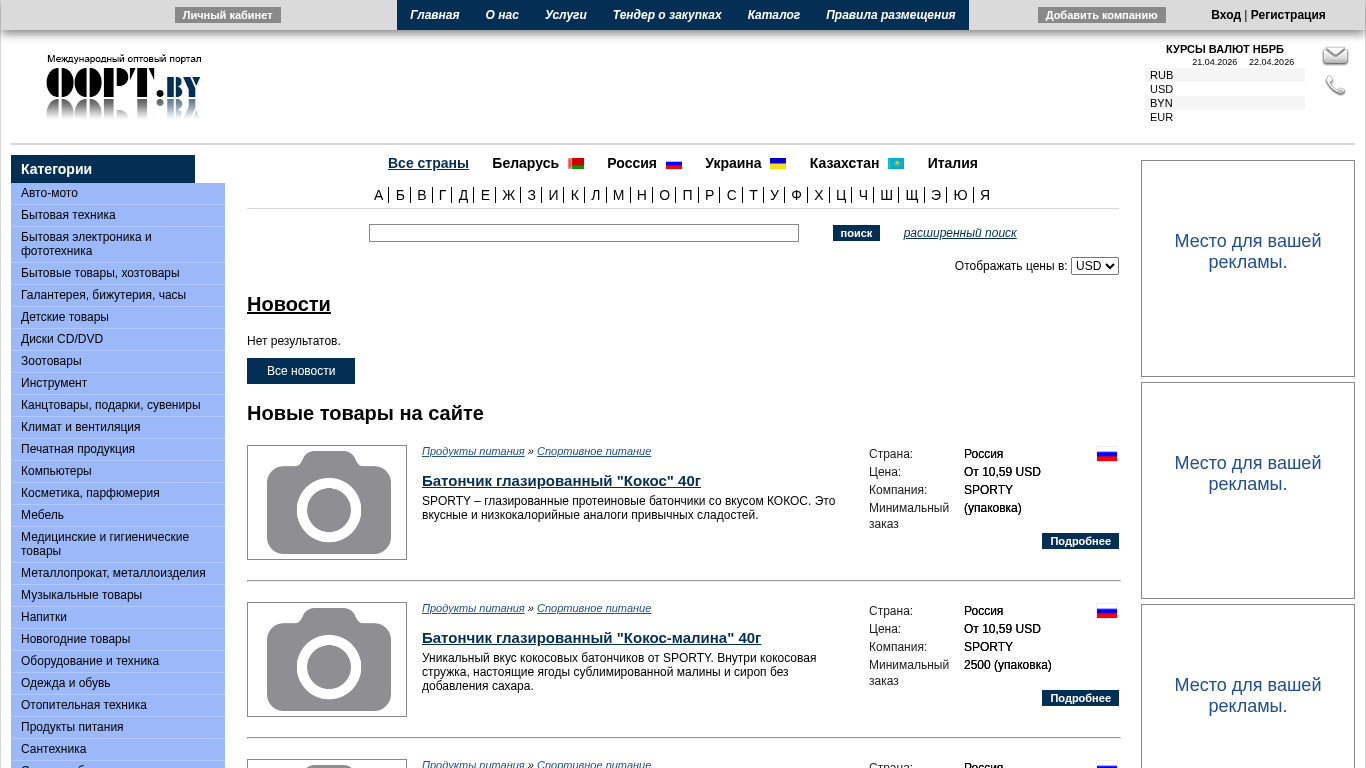Click the Ukraine flag in the country filter
Screen dimensions: 1366x768
pos(778,164)
